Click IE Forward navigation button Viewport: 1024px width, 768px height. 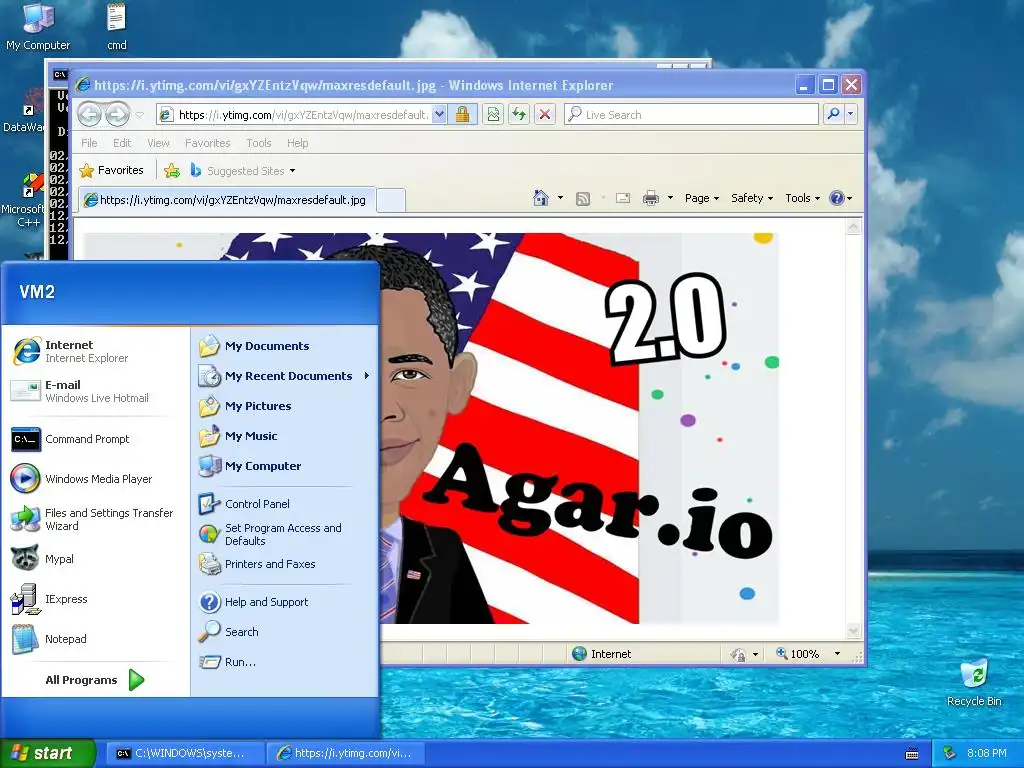pyautogui.click(x=118, y=114)
